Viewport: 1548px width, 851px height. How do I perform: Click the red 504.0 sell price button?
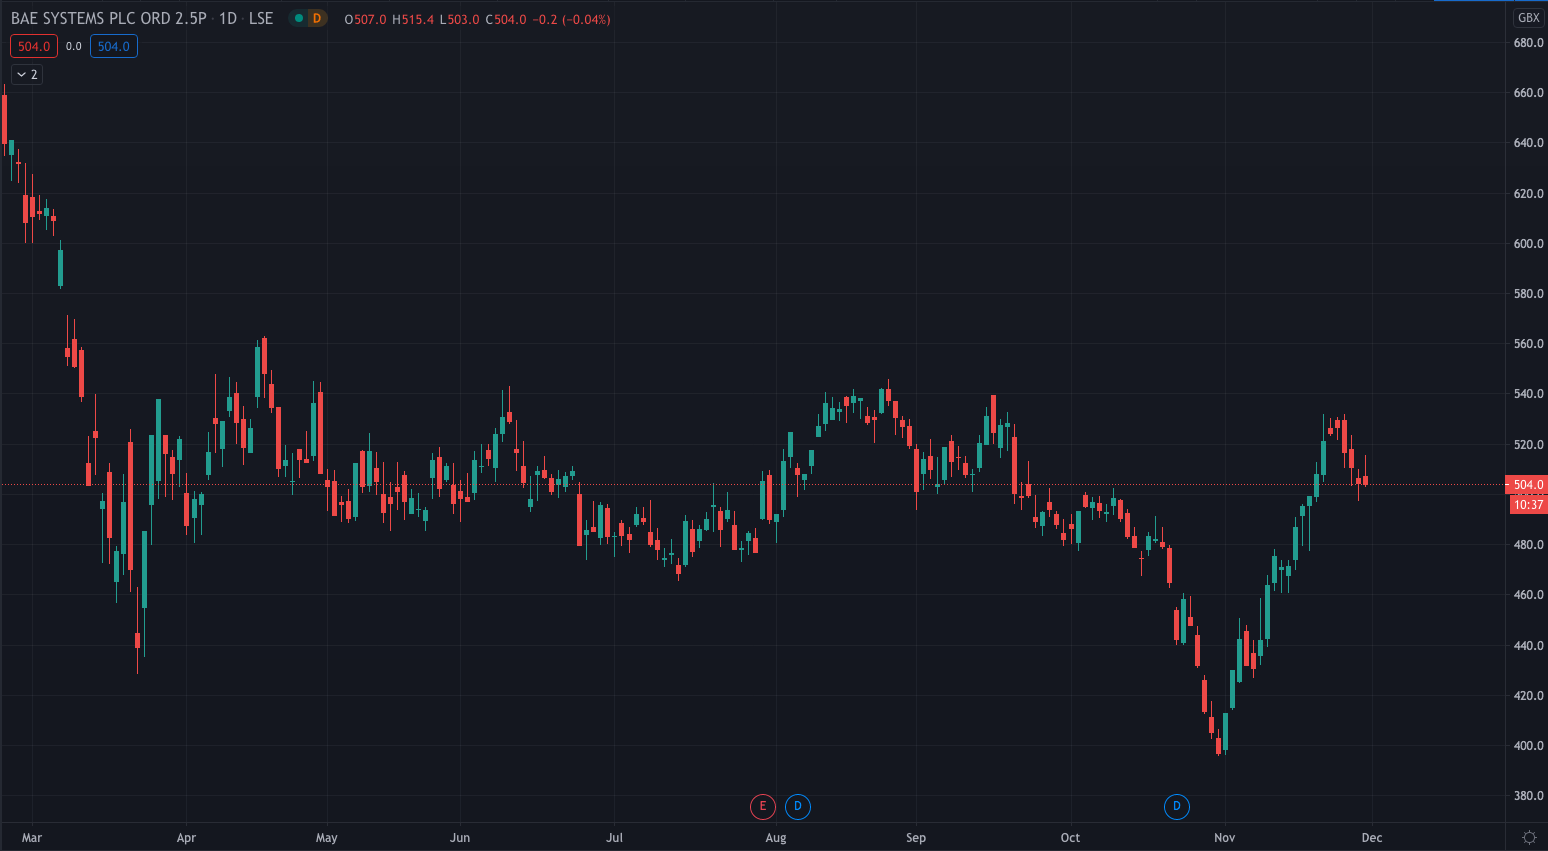point(34,46)
